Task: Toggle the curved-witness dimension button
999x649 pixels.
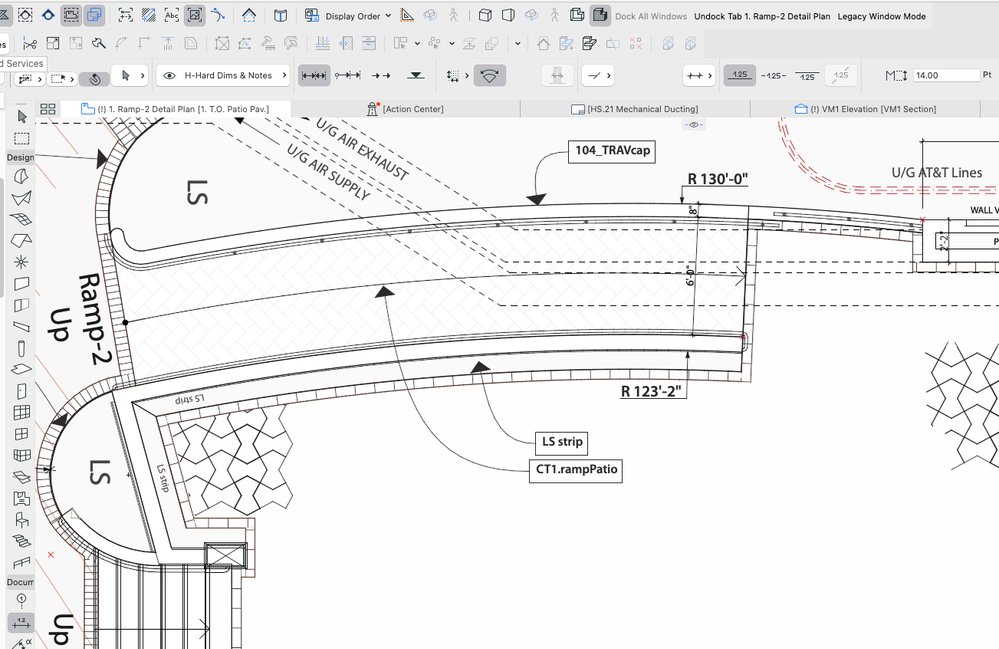Action: (489, 76)
